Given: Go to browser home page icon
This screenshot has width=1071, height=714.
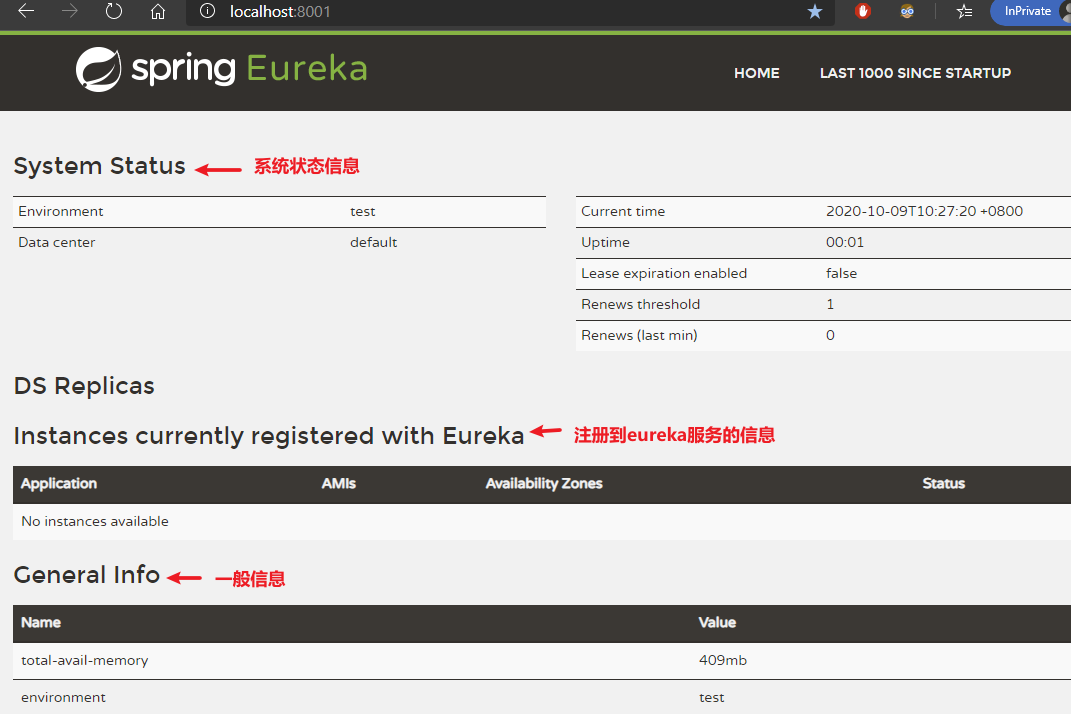Looking at the screenshot, I should (x=158, y=12).
